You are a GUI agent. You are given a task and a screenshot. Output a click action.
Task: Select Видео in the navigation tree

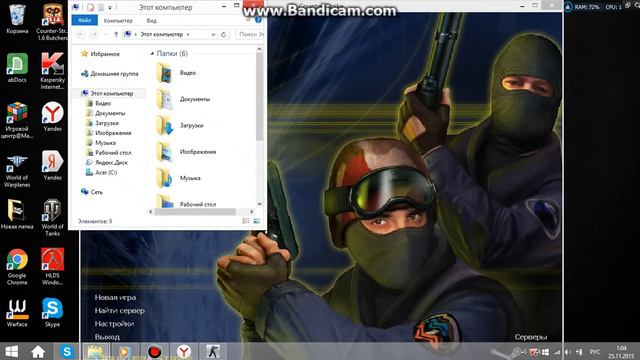pos(98,104)
